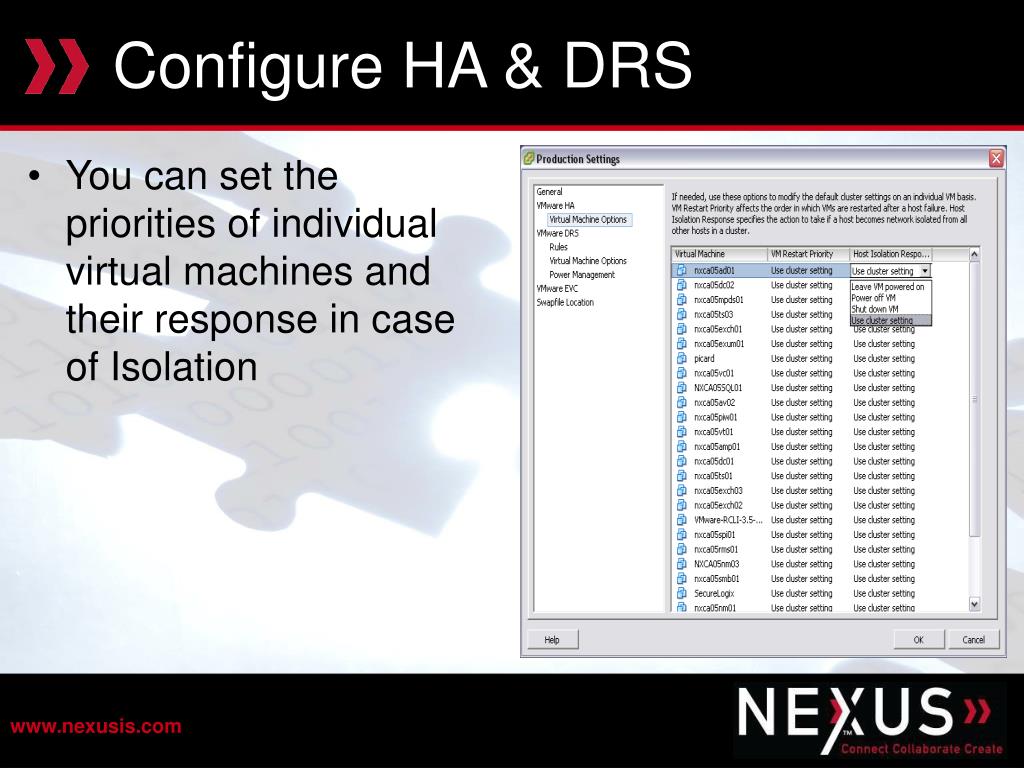This screenshot has height=768, width=1024.
Task: Choose Power off VM option
Action: 890,298
